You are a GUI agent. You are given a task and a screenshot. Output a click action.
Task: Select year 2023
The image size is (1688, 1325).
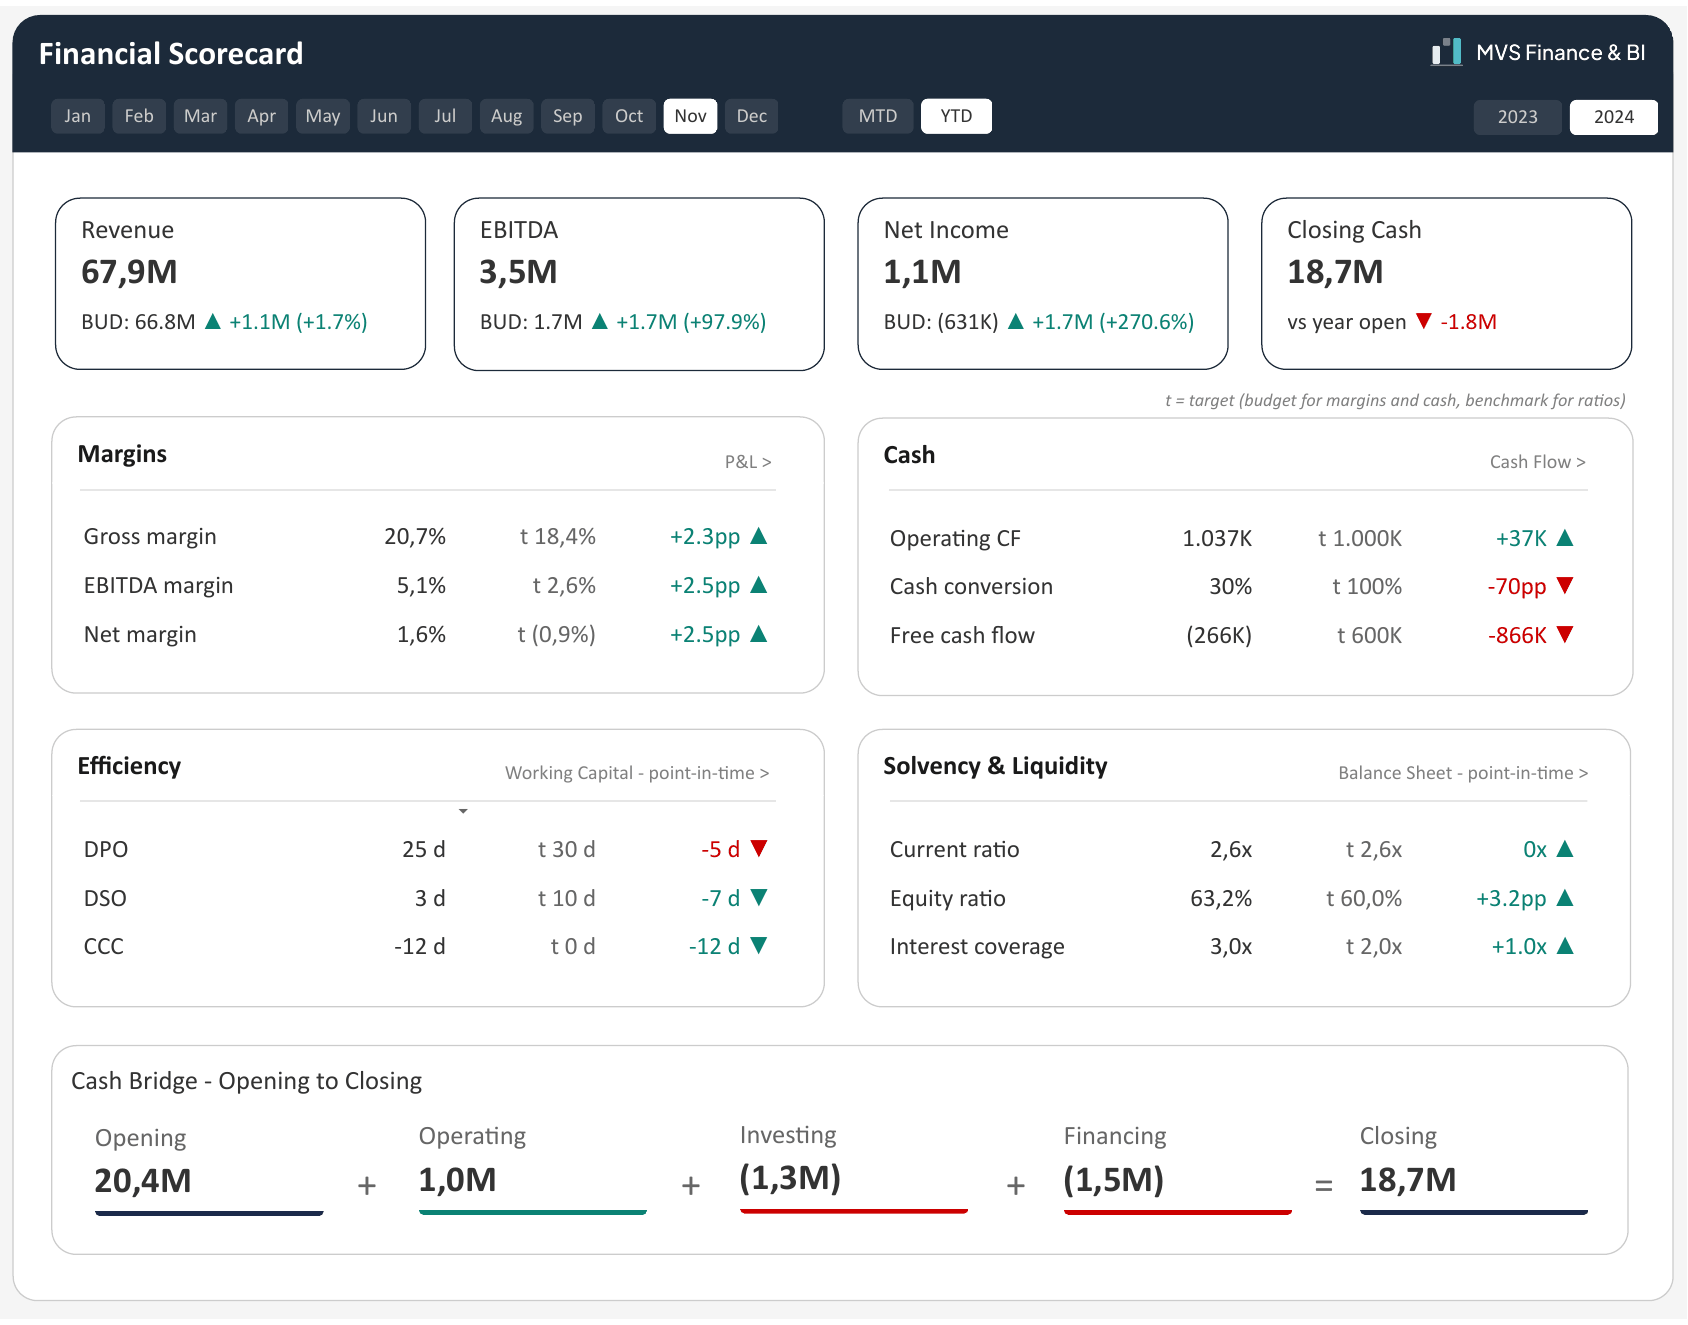[1518, 117]
